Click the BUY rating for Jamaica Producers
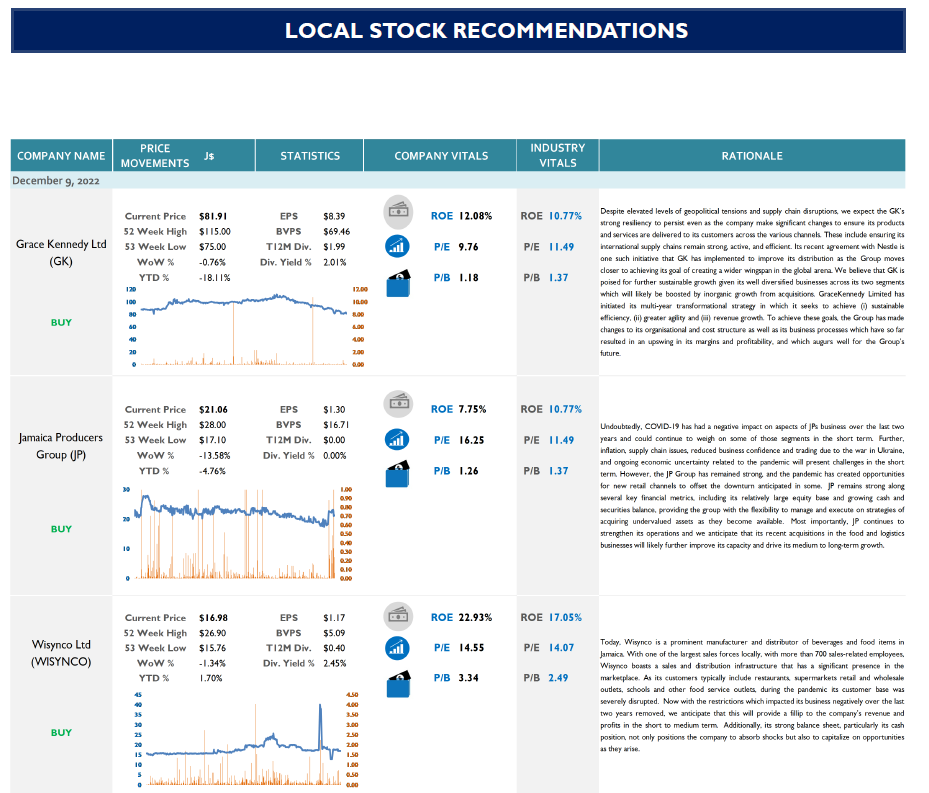 tap(61, 529)
